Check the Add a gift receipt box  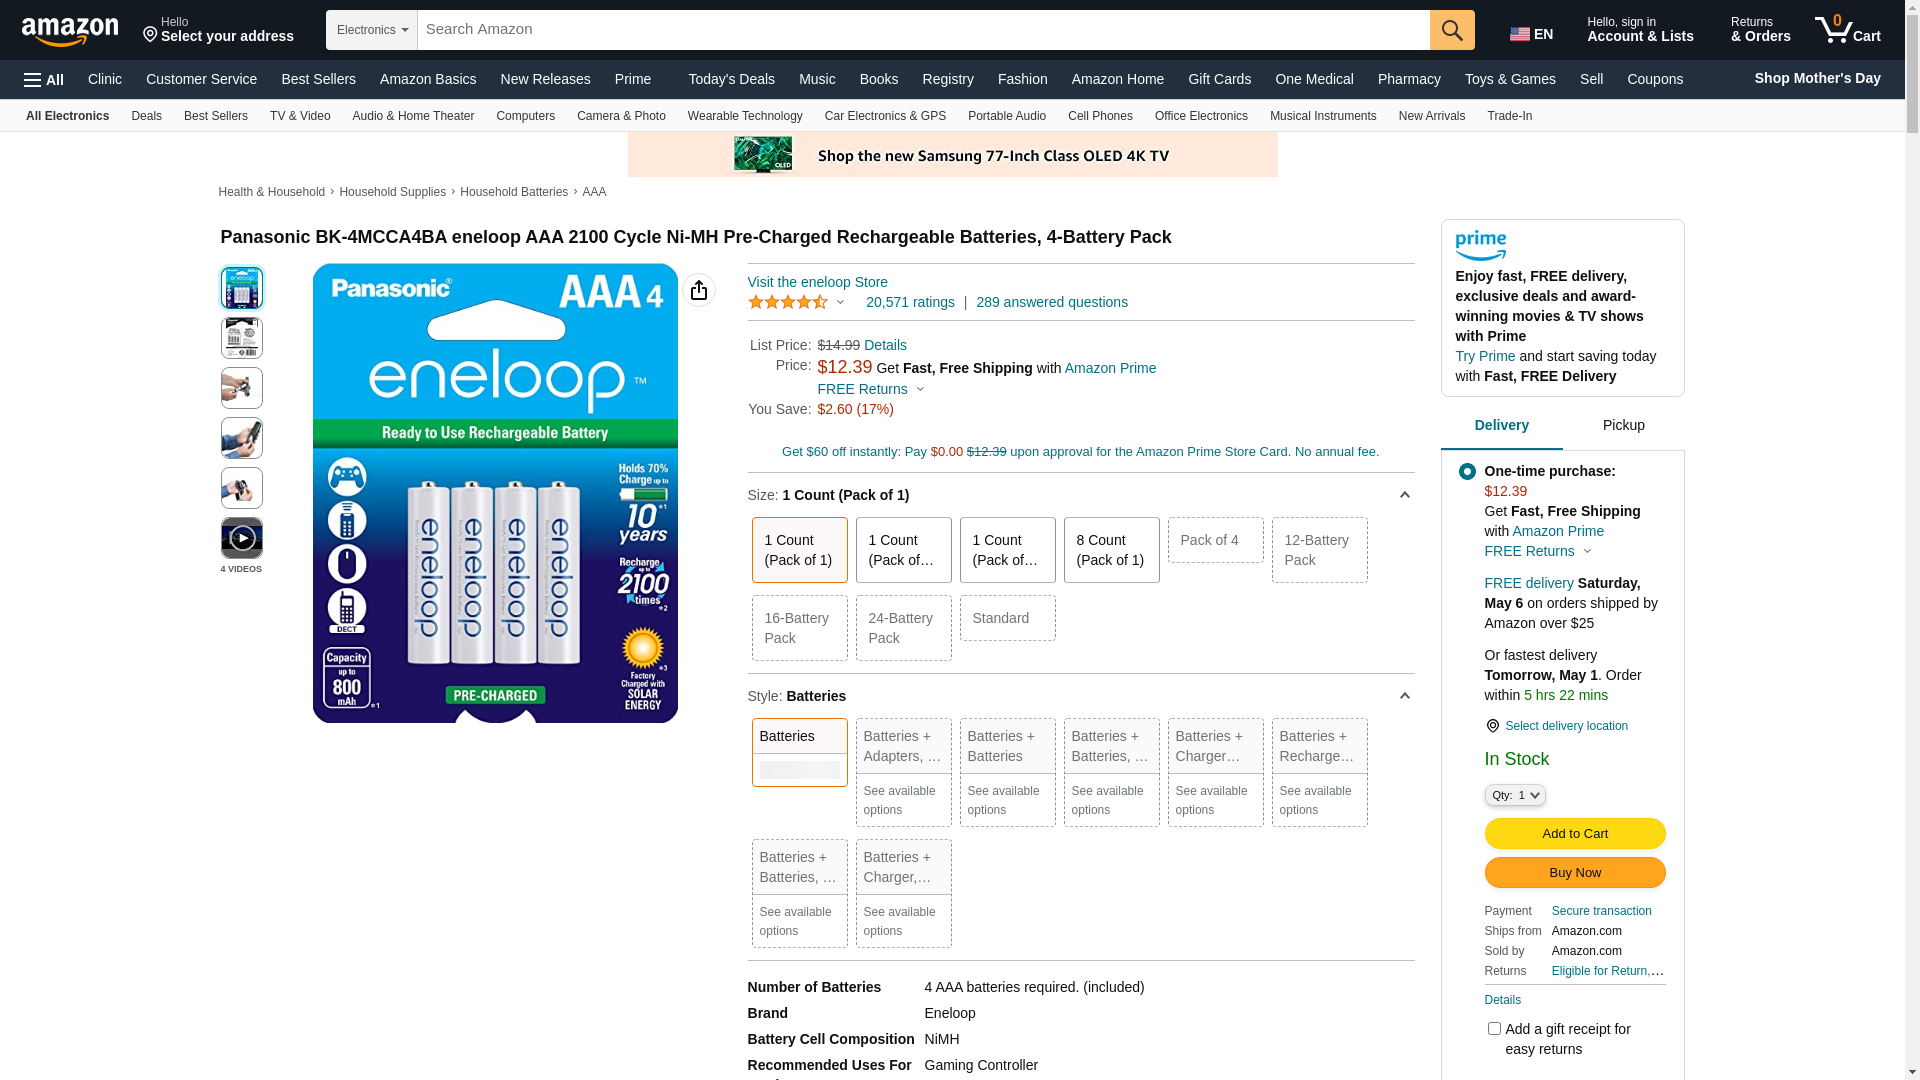coord(1494,1028)
